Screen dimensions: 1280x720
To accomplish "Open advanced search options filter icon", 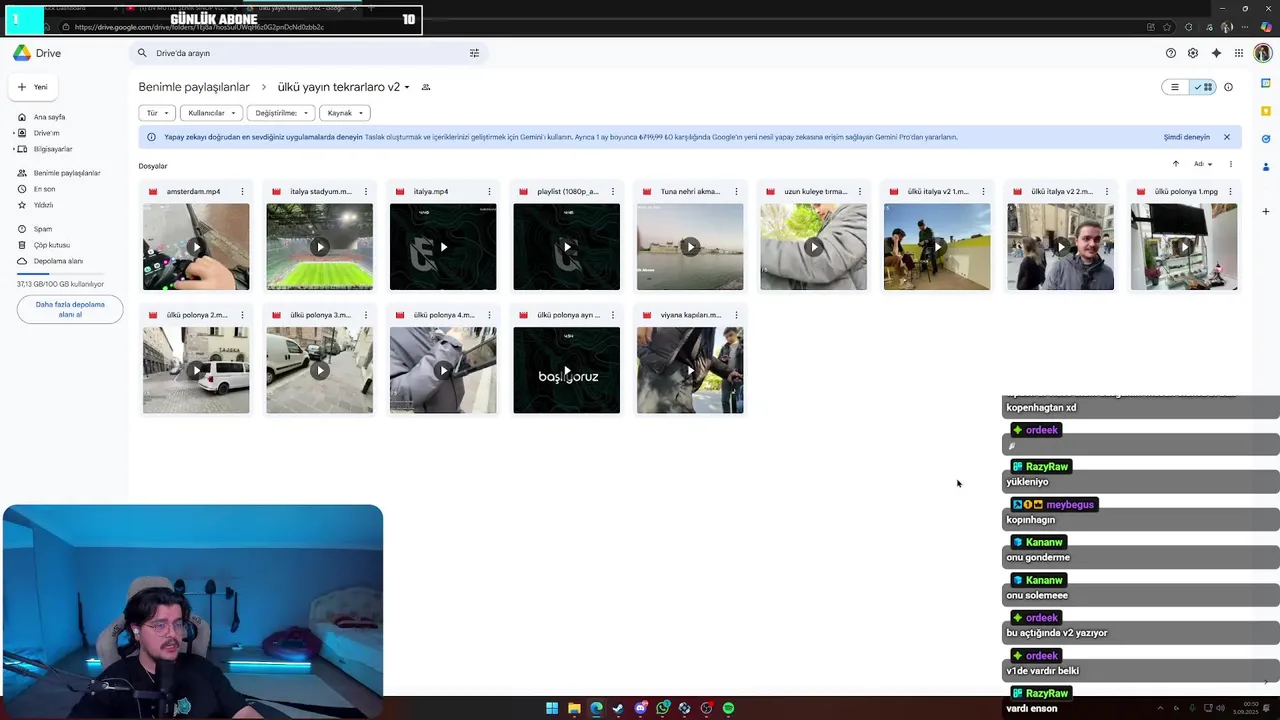I will point(474,53).
